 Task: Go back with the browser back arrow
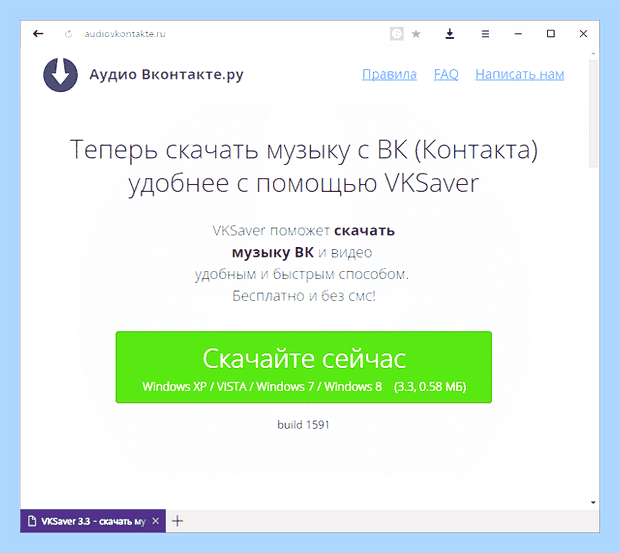click(x=38, y=34)
